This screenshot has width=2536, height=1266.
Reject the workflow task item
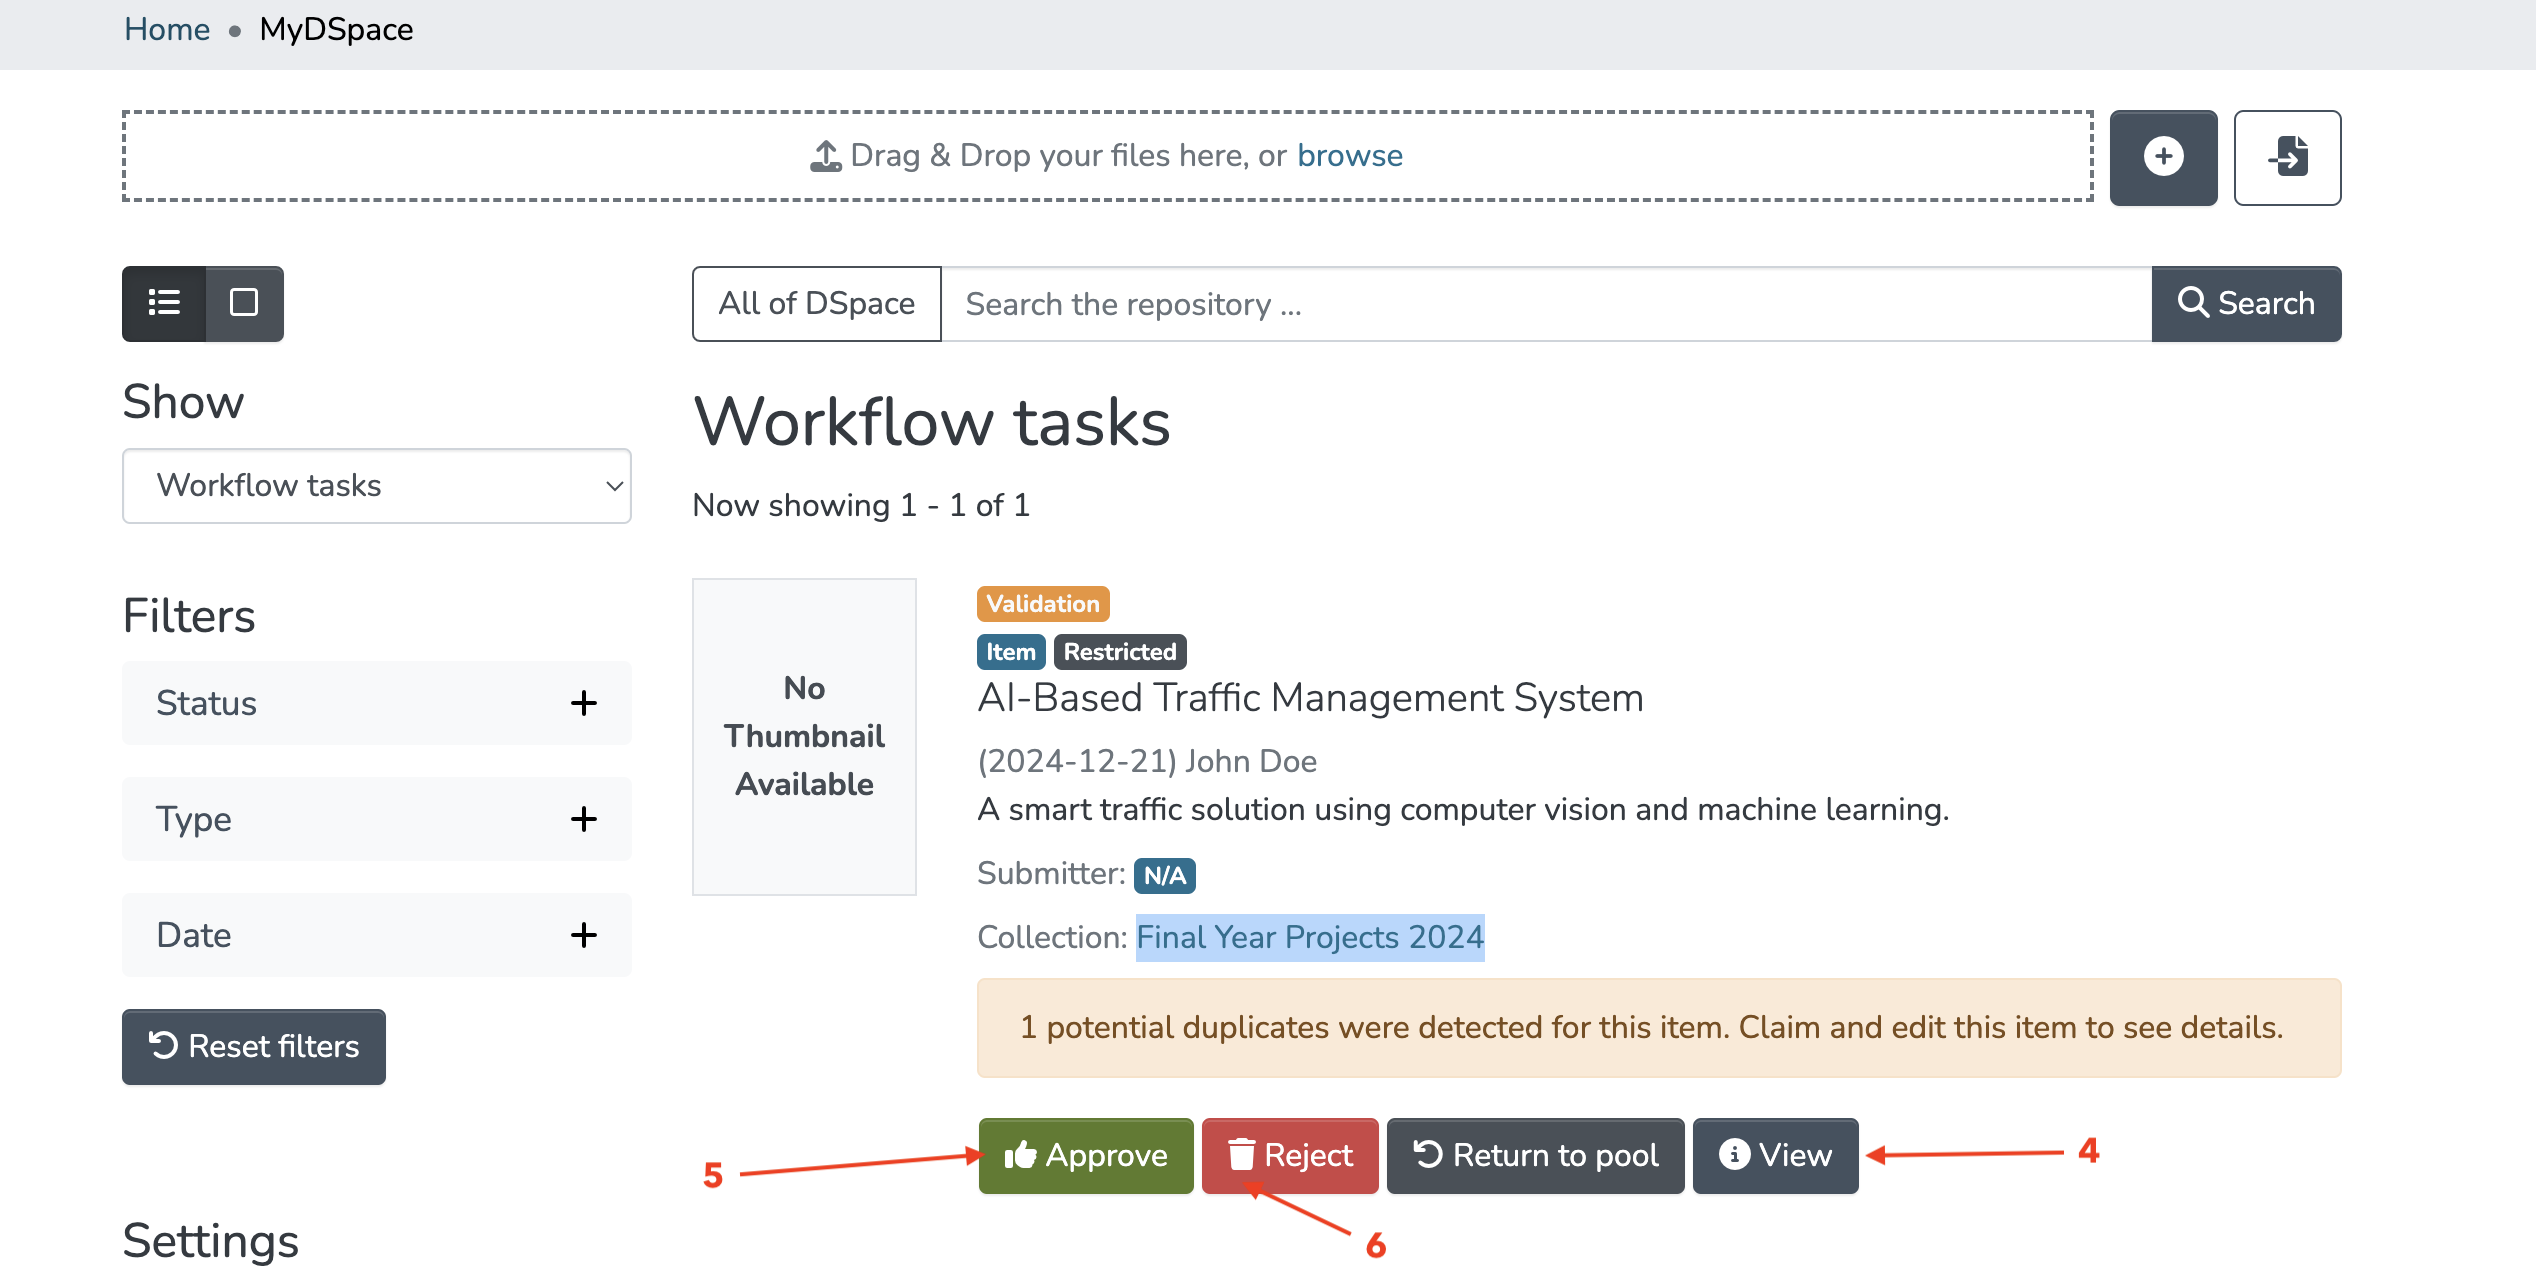click(1289, 1155)
